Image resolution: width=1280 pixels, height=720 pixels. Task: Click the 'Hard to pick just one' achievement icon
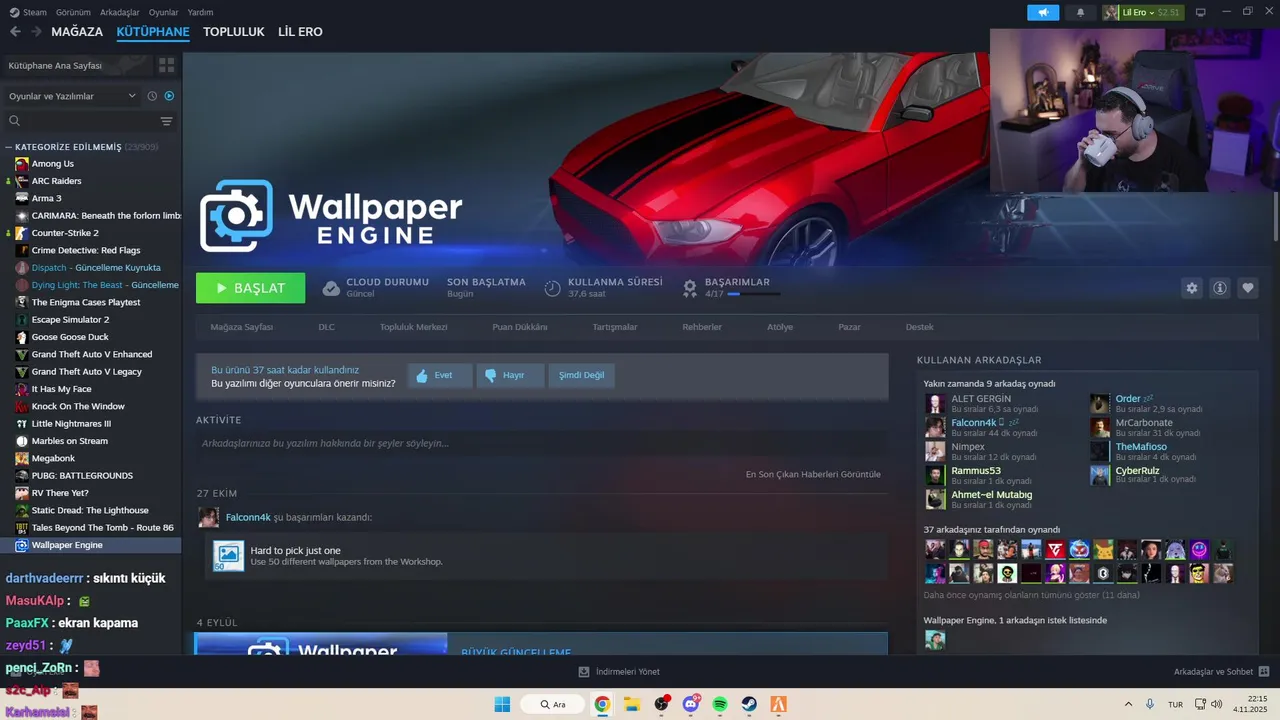coord(228,556)
